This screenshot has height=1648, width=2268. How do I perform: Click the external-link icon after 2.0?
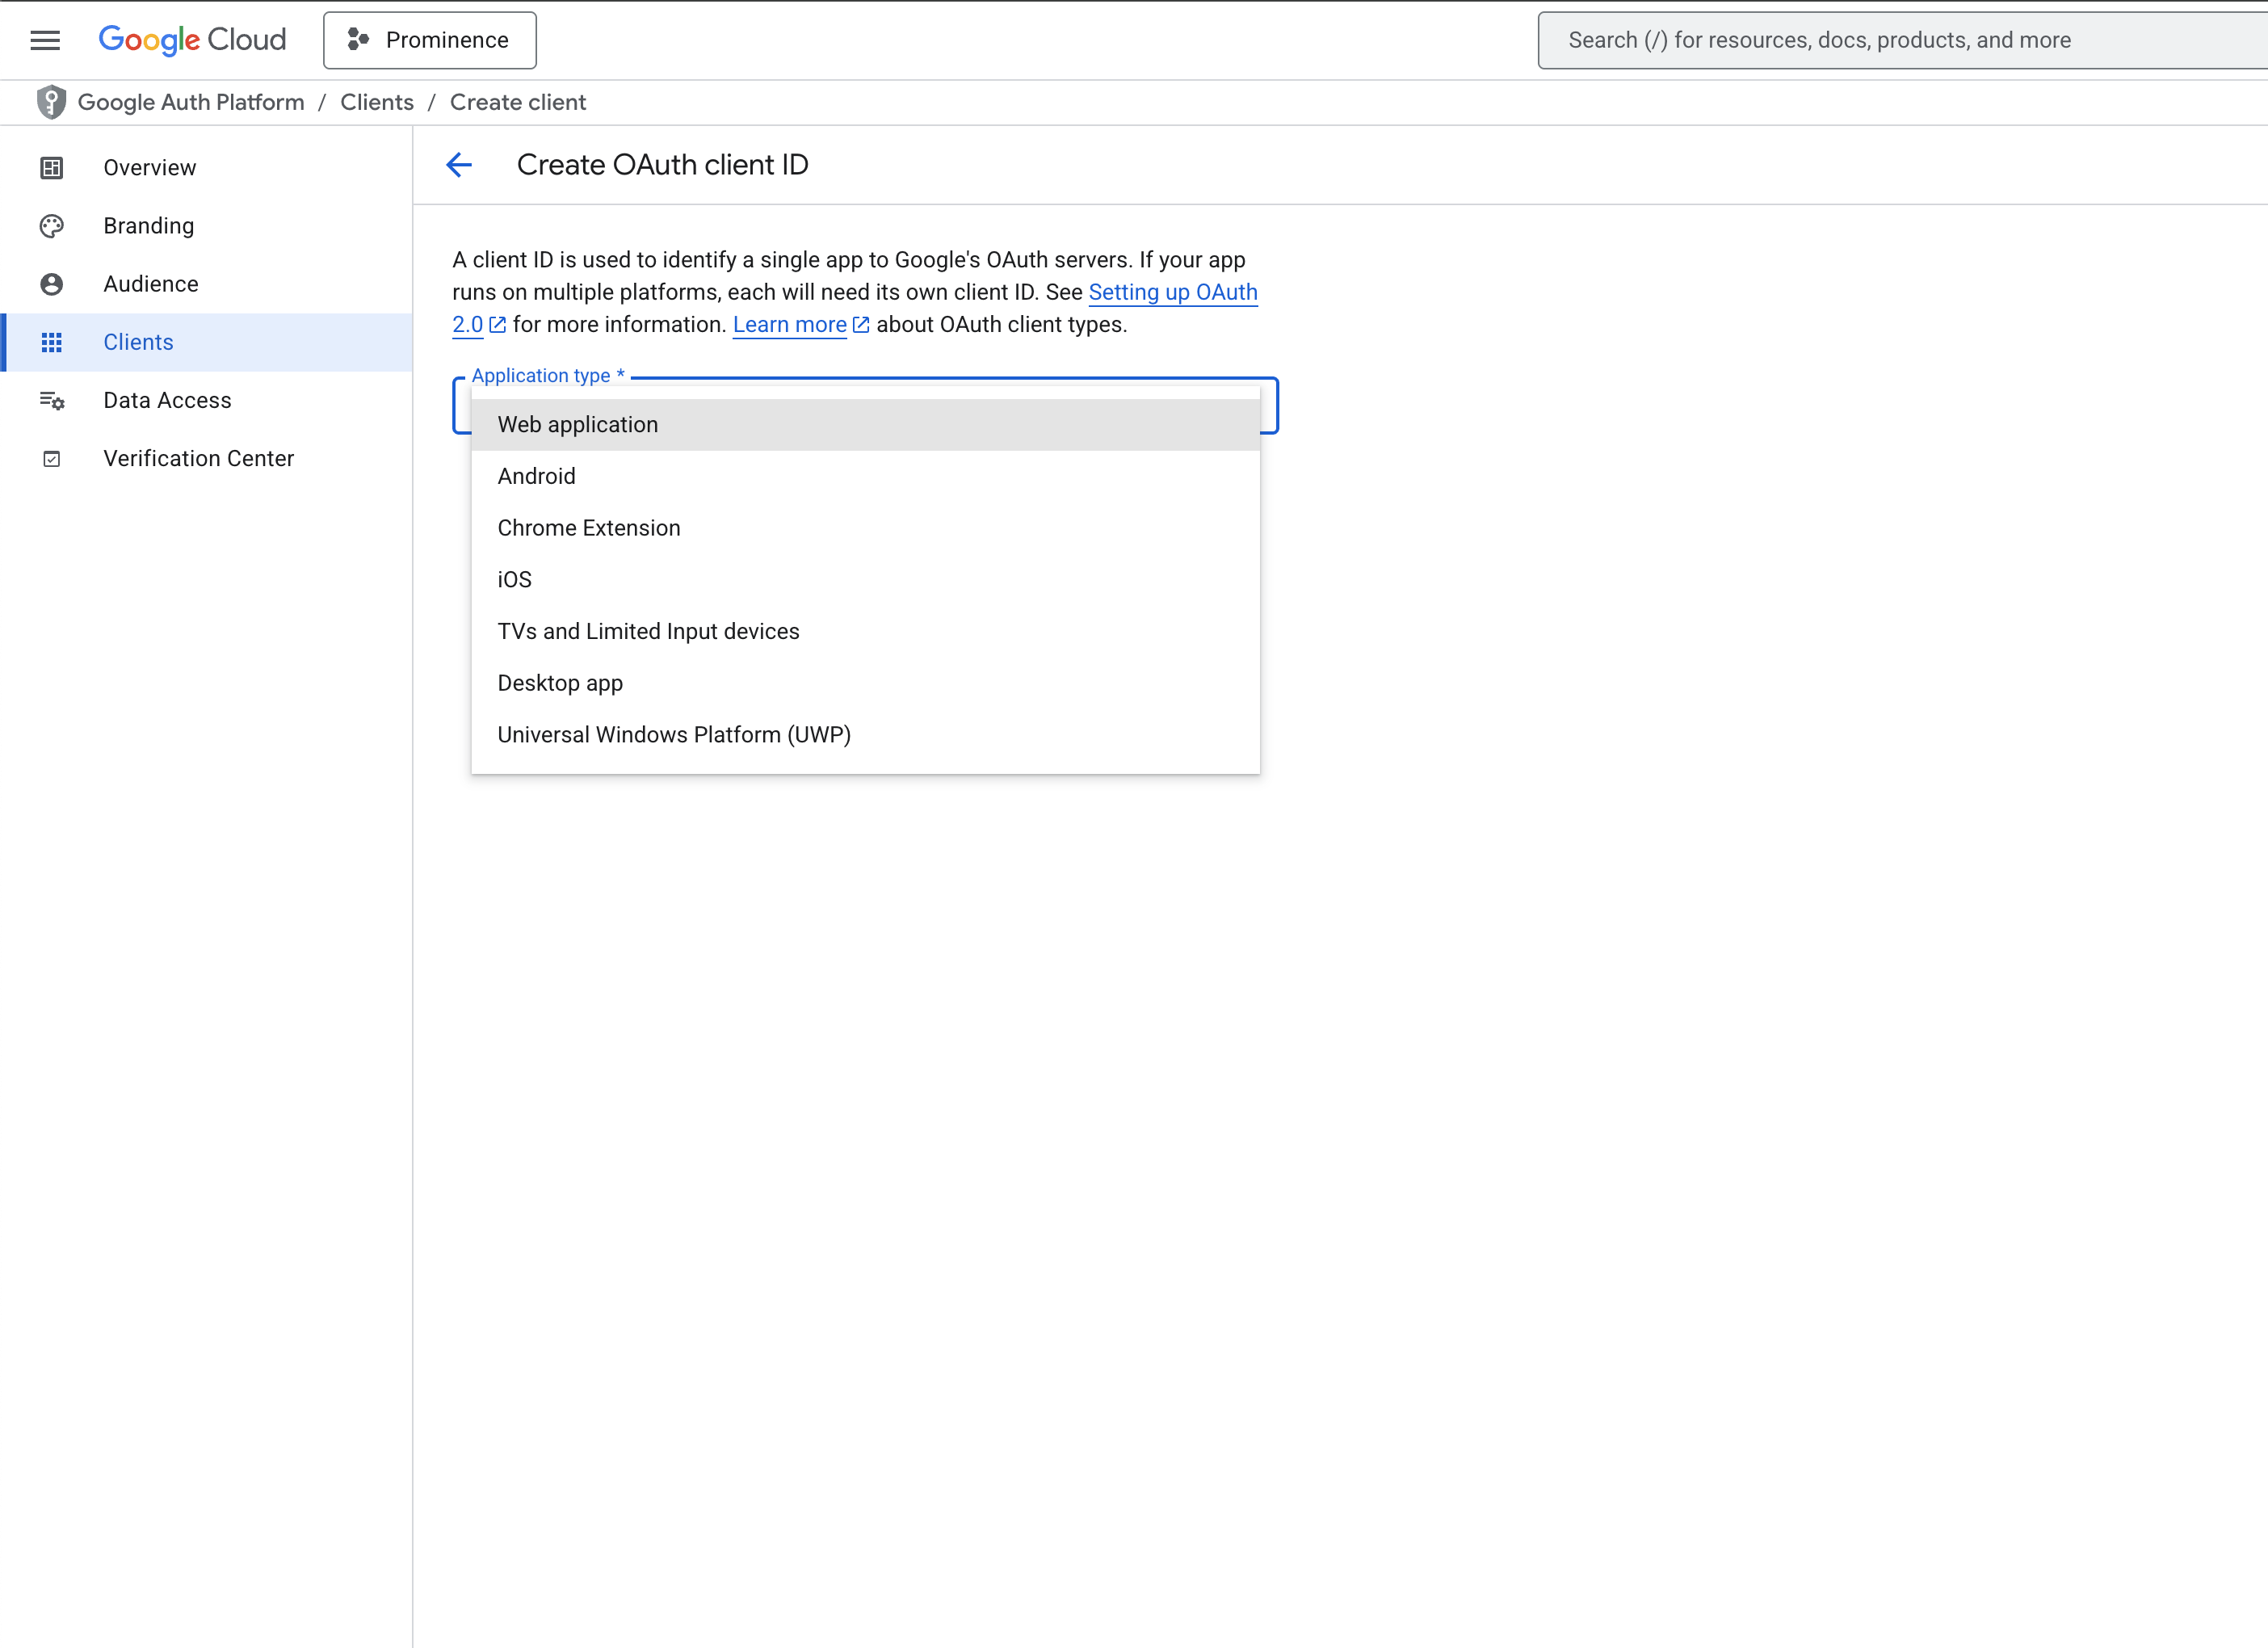pos(497,325)
